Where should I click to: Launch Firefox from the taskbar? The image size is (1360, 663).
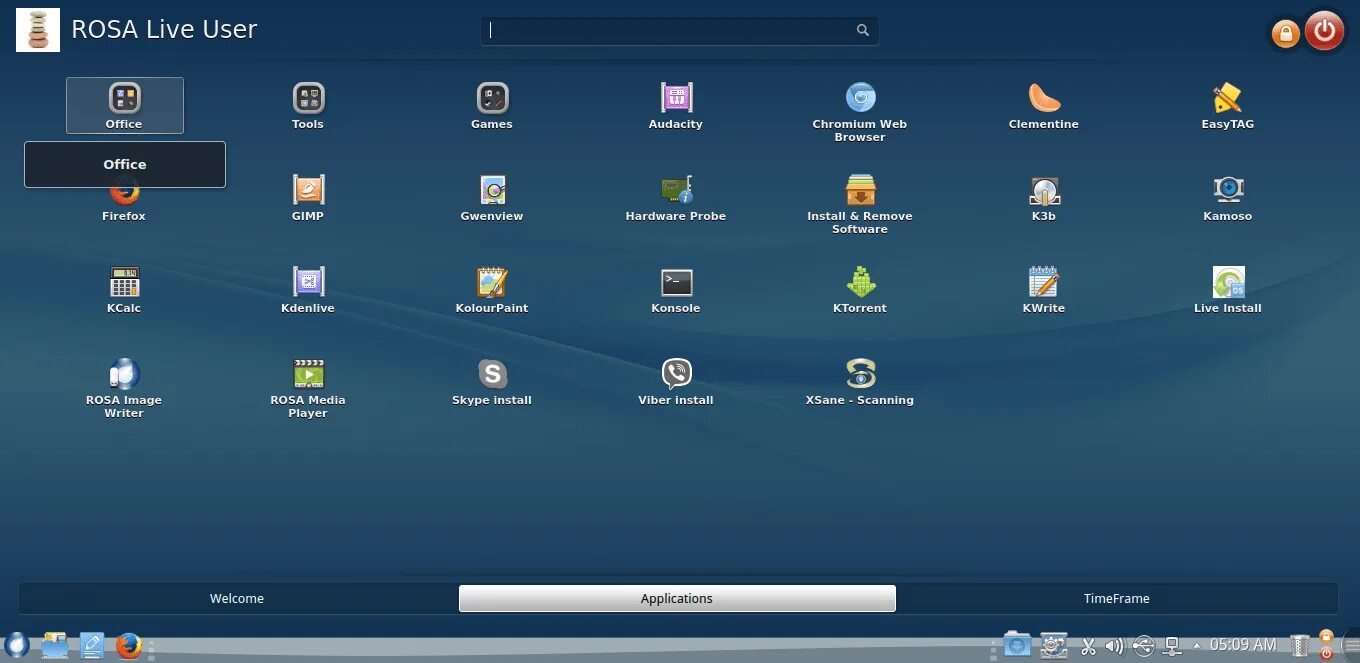(x=128, y=646)
